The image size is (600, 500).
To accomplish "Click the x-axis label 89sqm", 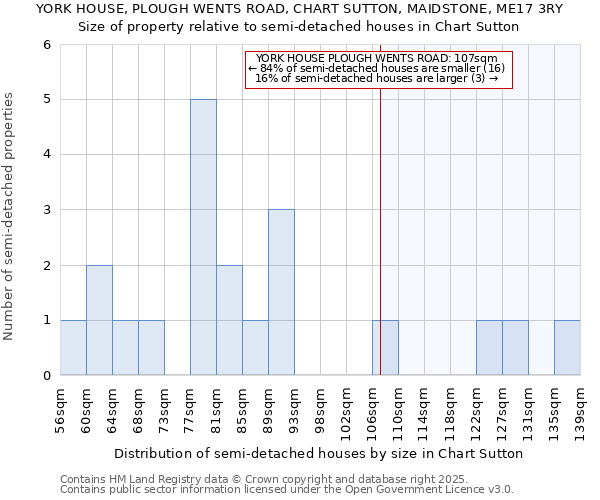I will coord(268,411).
